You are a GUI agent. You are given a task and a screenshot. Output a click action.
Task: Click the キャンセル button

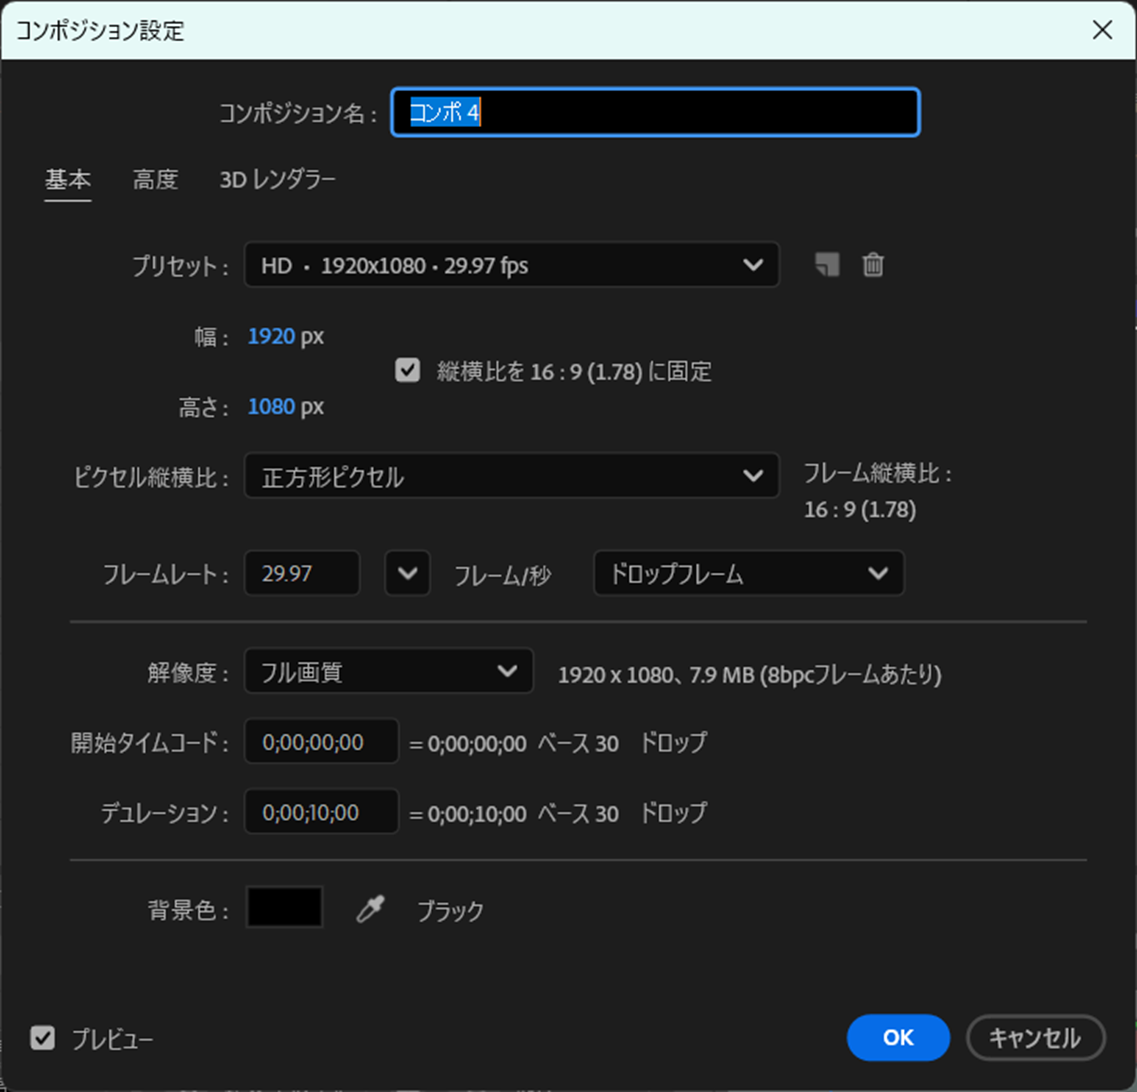pos(1036,1038)
